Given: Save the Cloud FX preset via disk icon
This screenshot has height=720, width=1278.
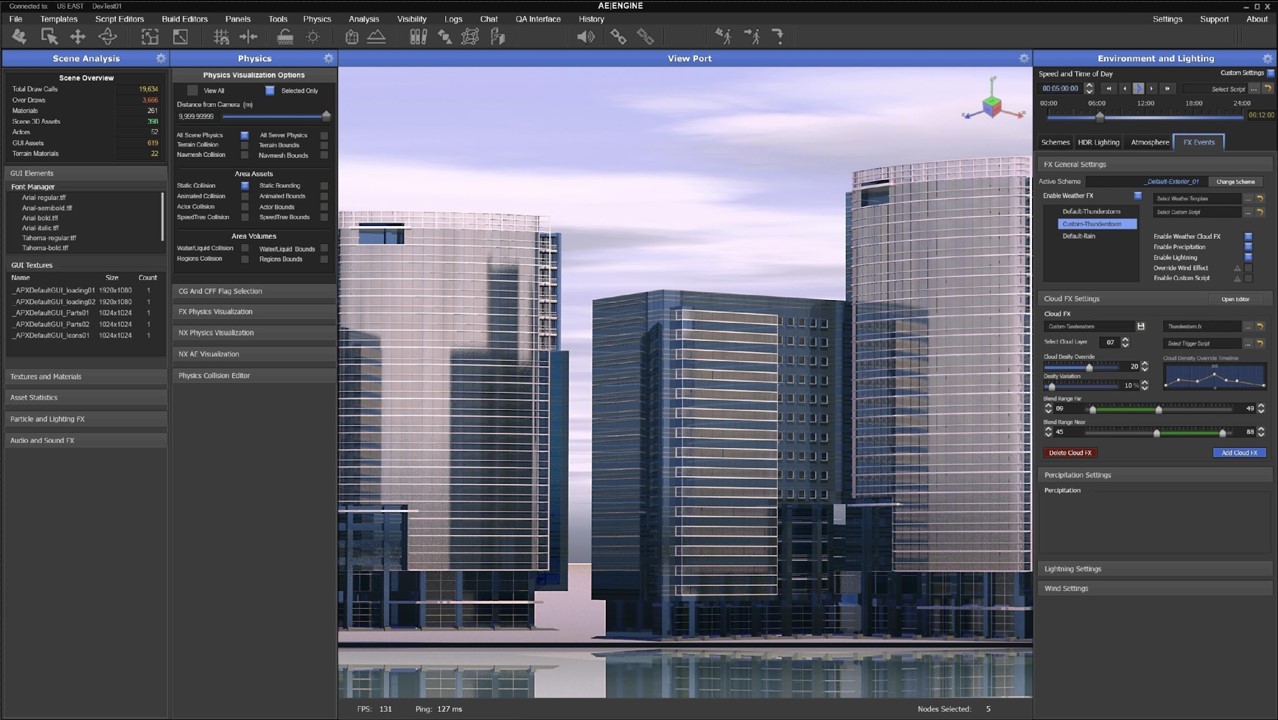Looking at the screenshot, I should point(1140,326).
